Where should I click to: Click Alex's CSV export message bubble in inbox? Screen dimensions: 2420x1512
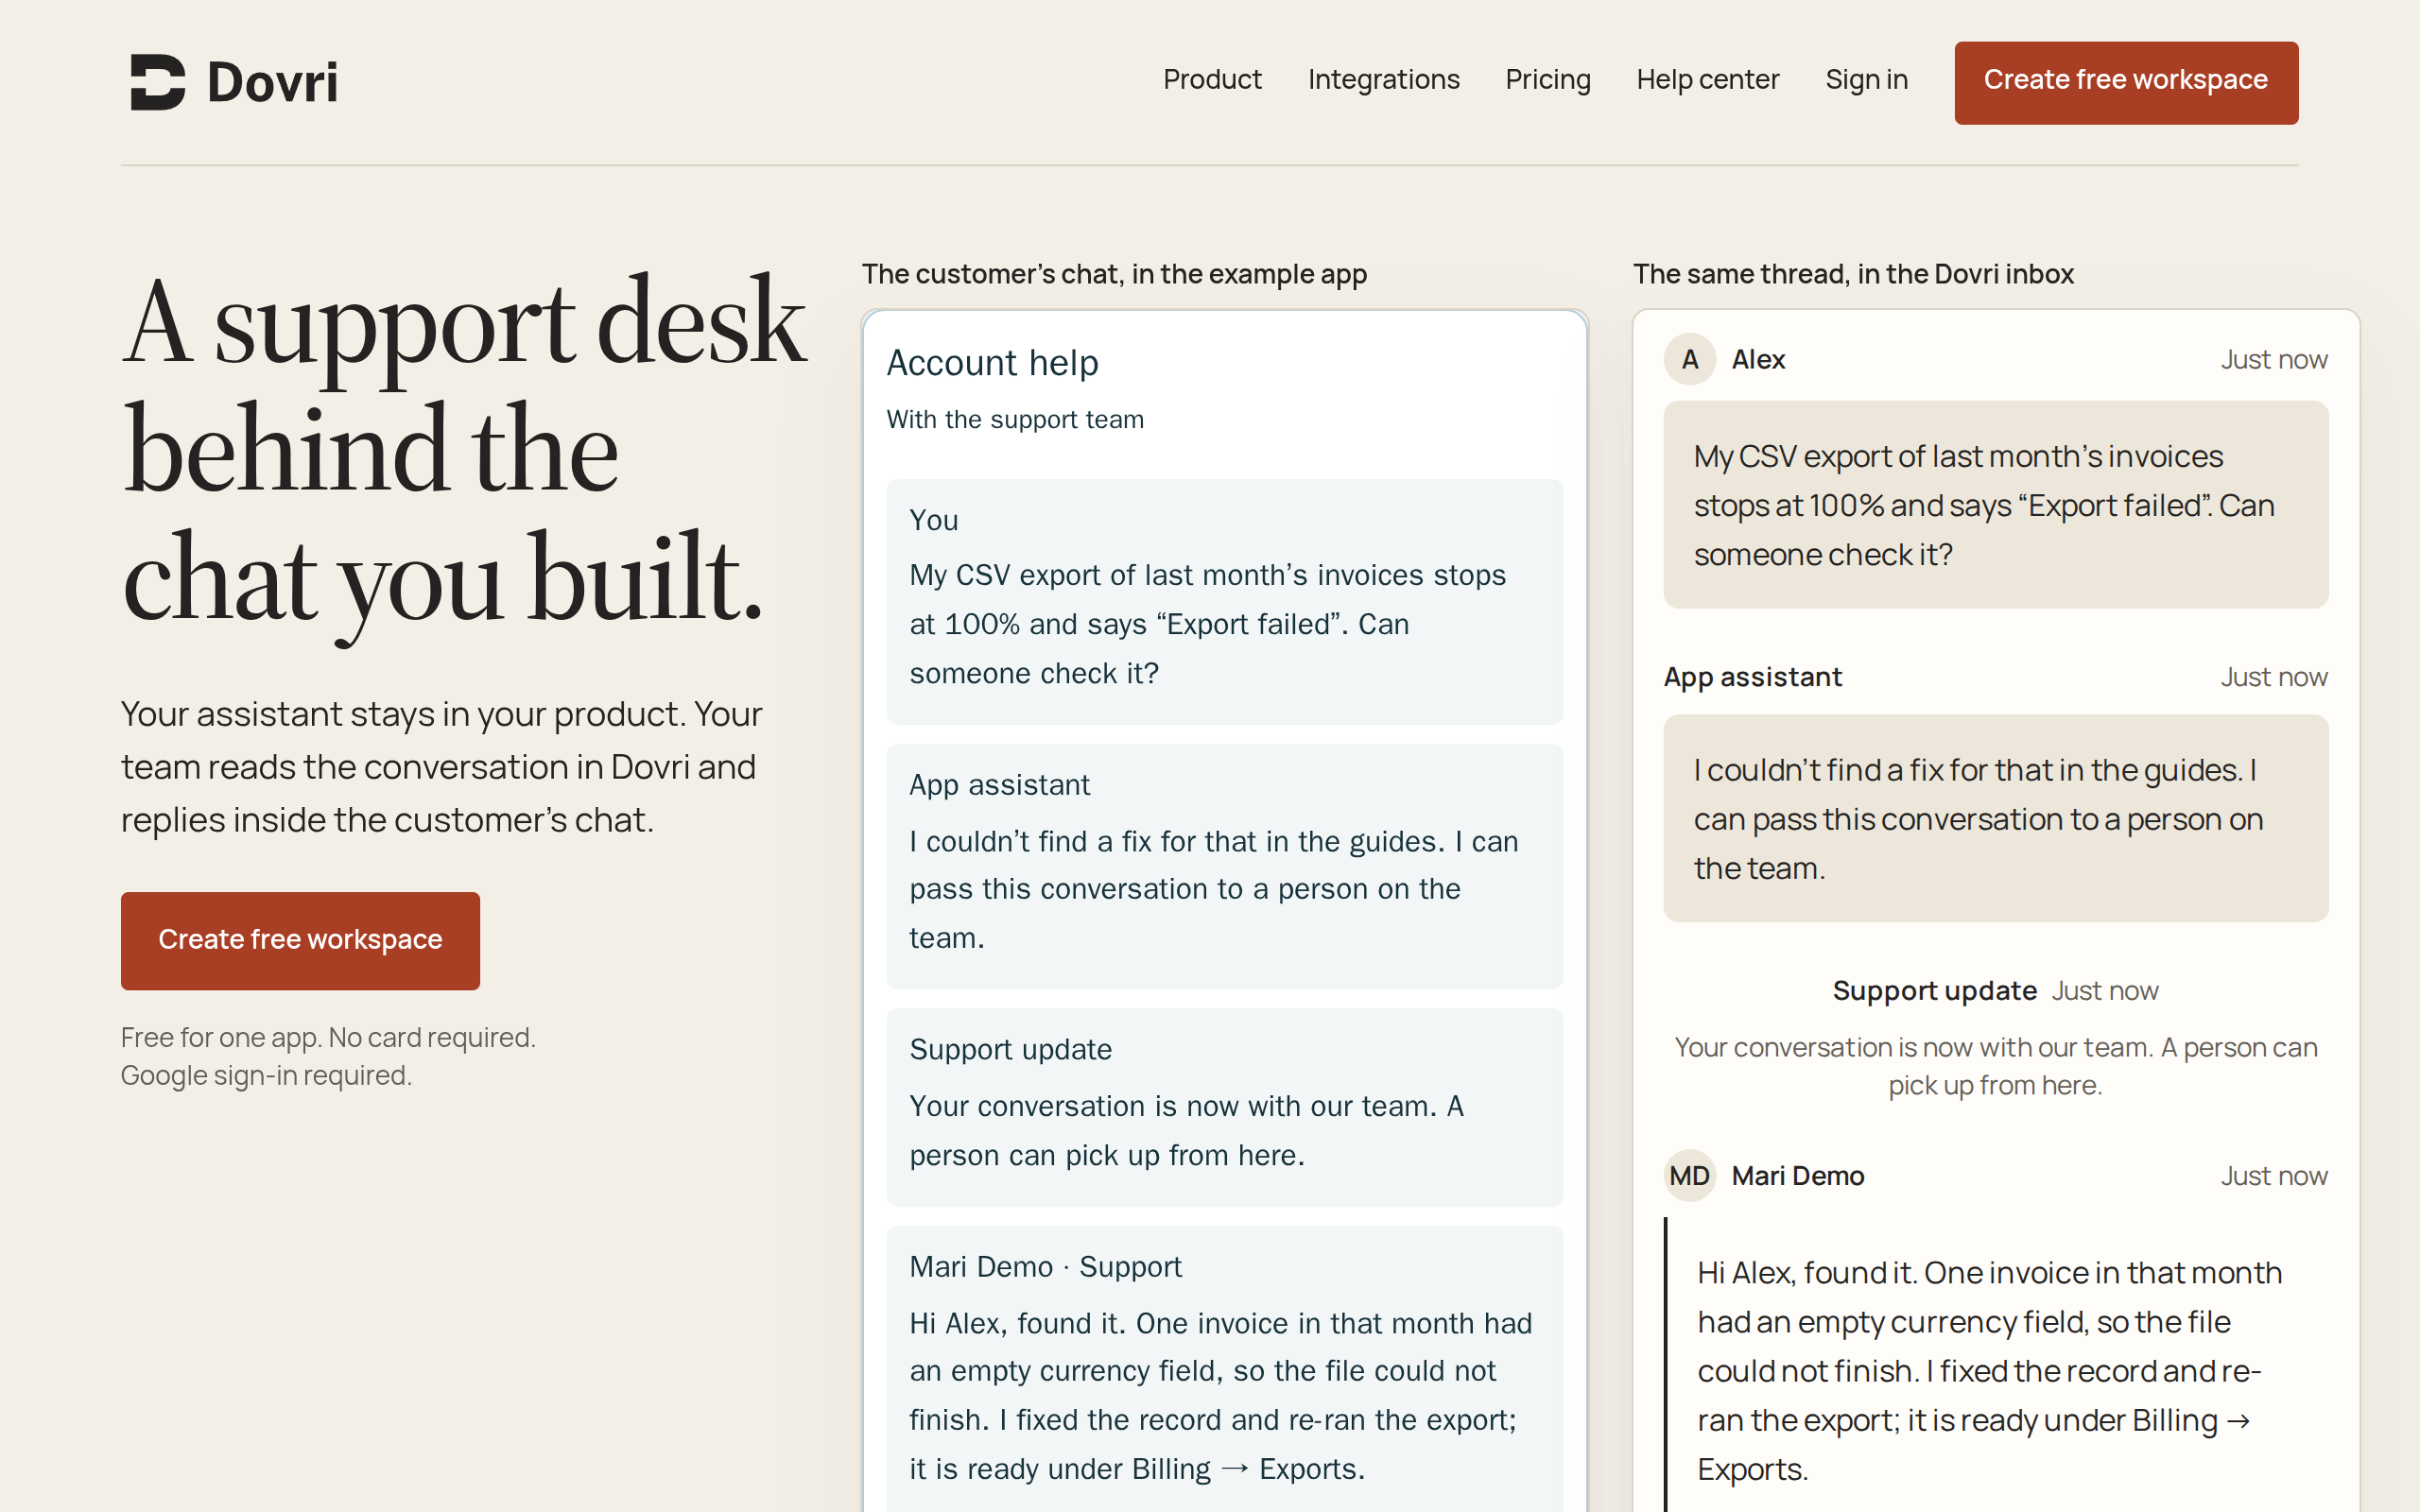click(x=1995, y=505)
